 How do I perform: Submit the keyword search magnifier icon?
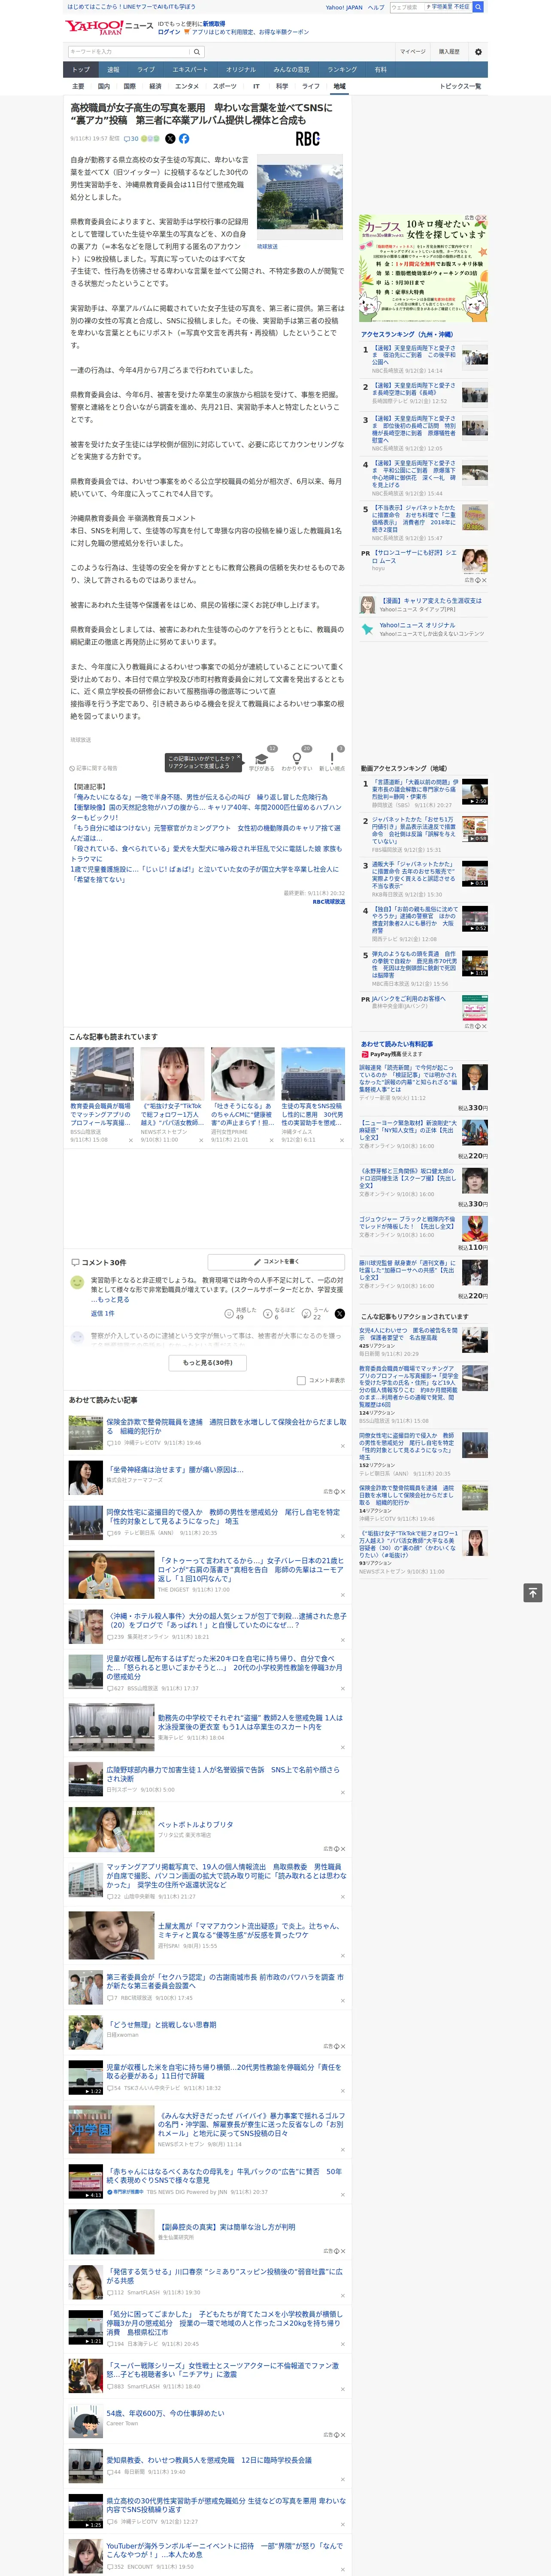point(197,52)
